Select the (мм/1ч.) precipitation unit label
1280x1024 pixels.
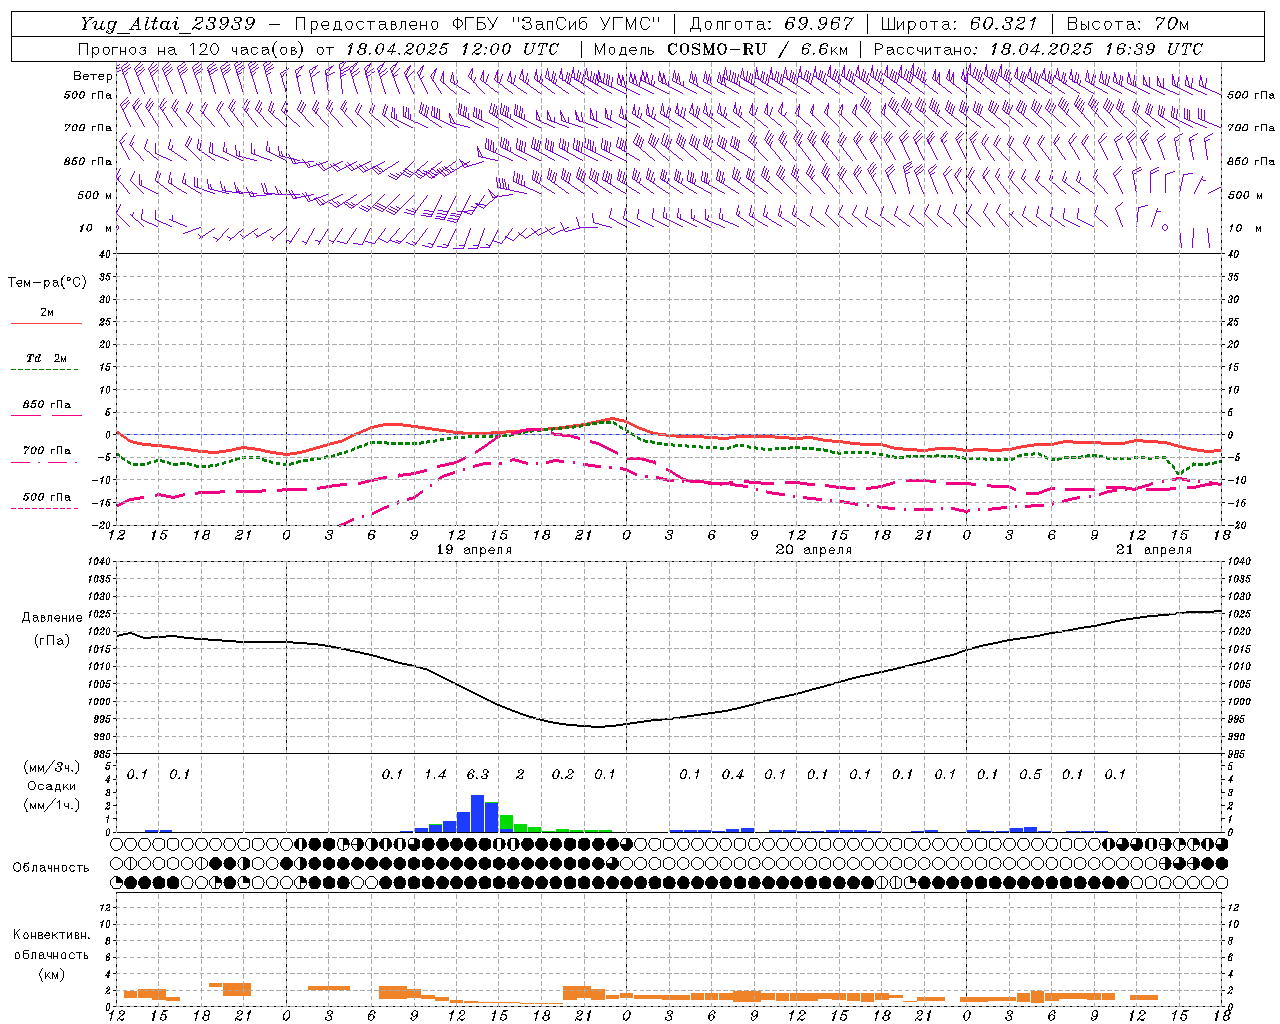[x=52, y=805]
